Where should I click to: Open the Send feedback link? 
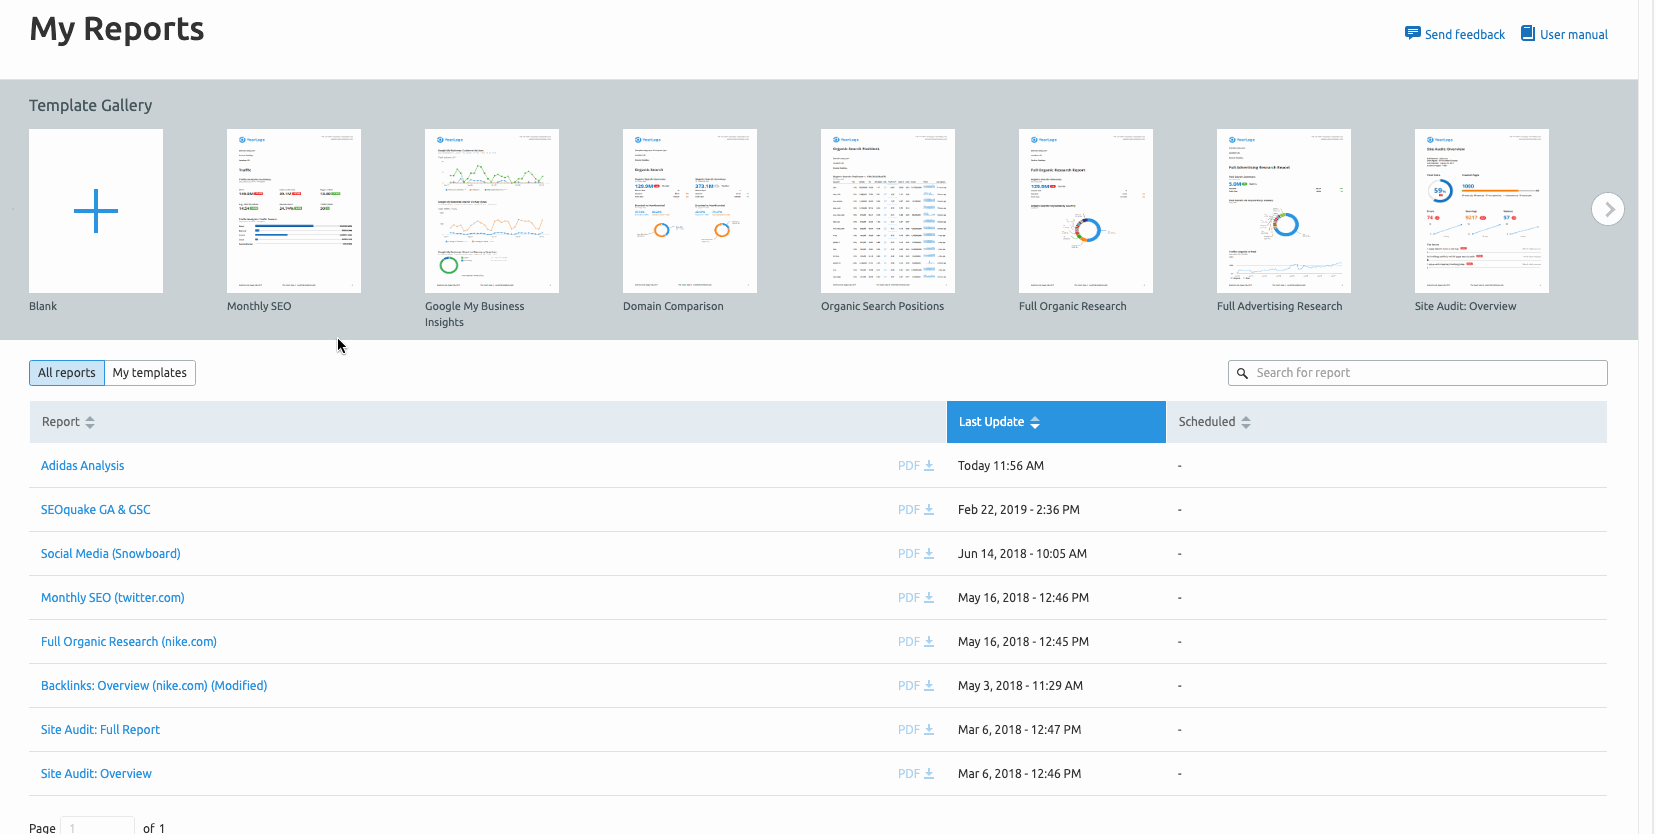(x=1464, y=34)
